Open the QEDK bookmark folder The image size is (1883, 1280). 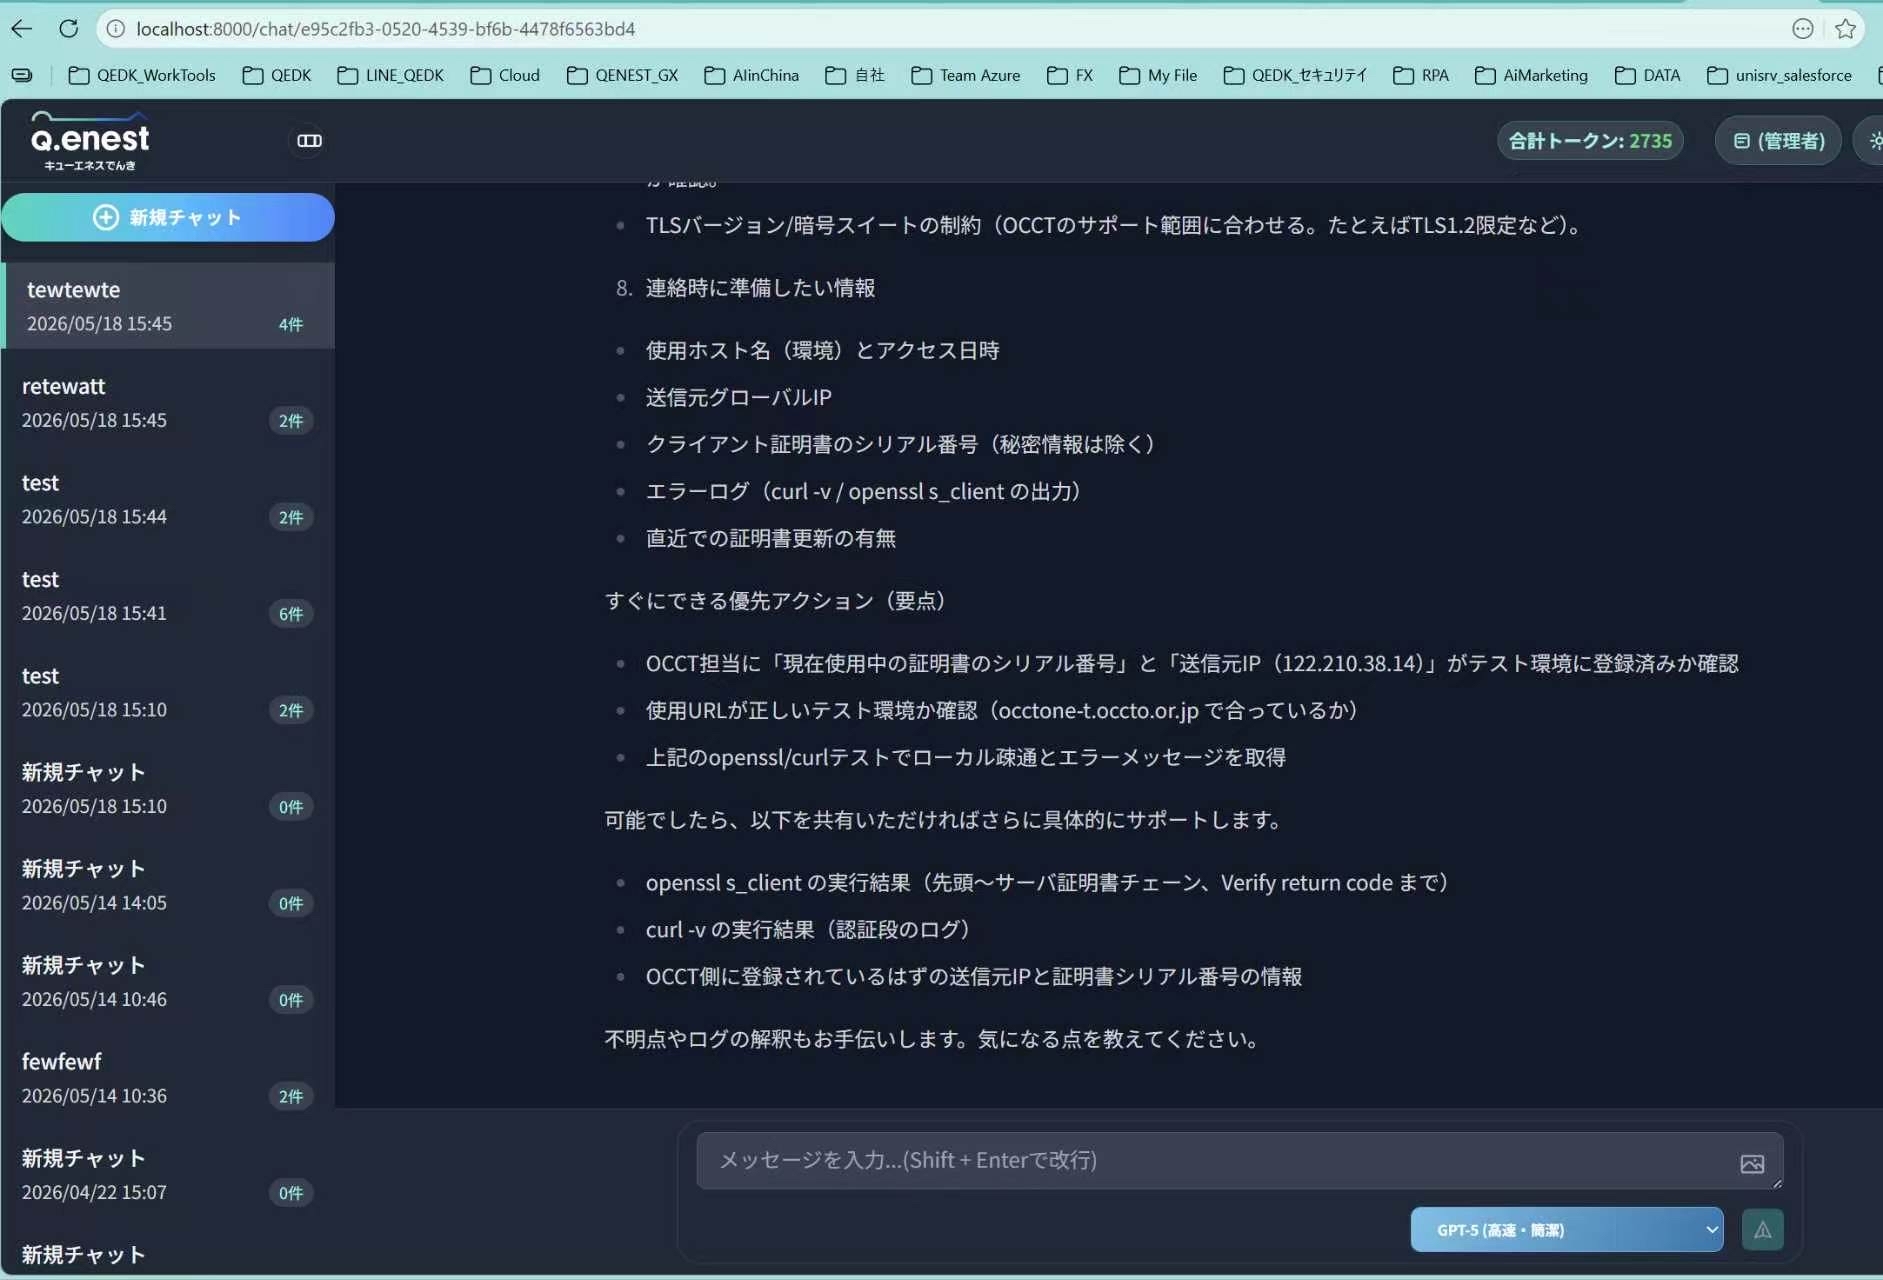tap(277, 75)
